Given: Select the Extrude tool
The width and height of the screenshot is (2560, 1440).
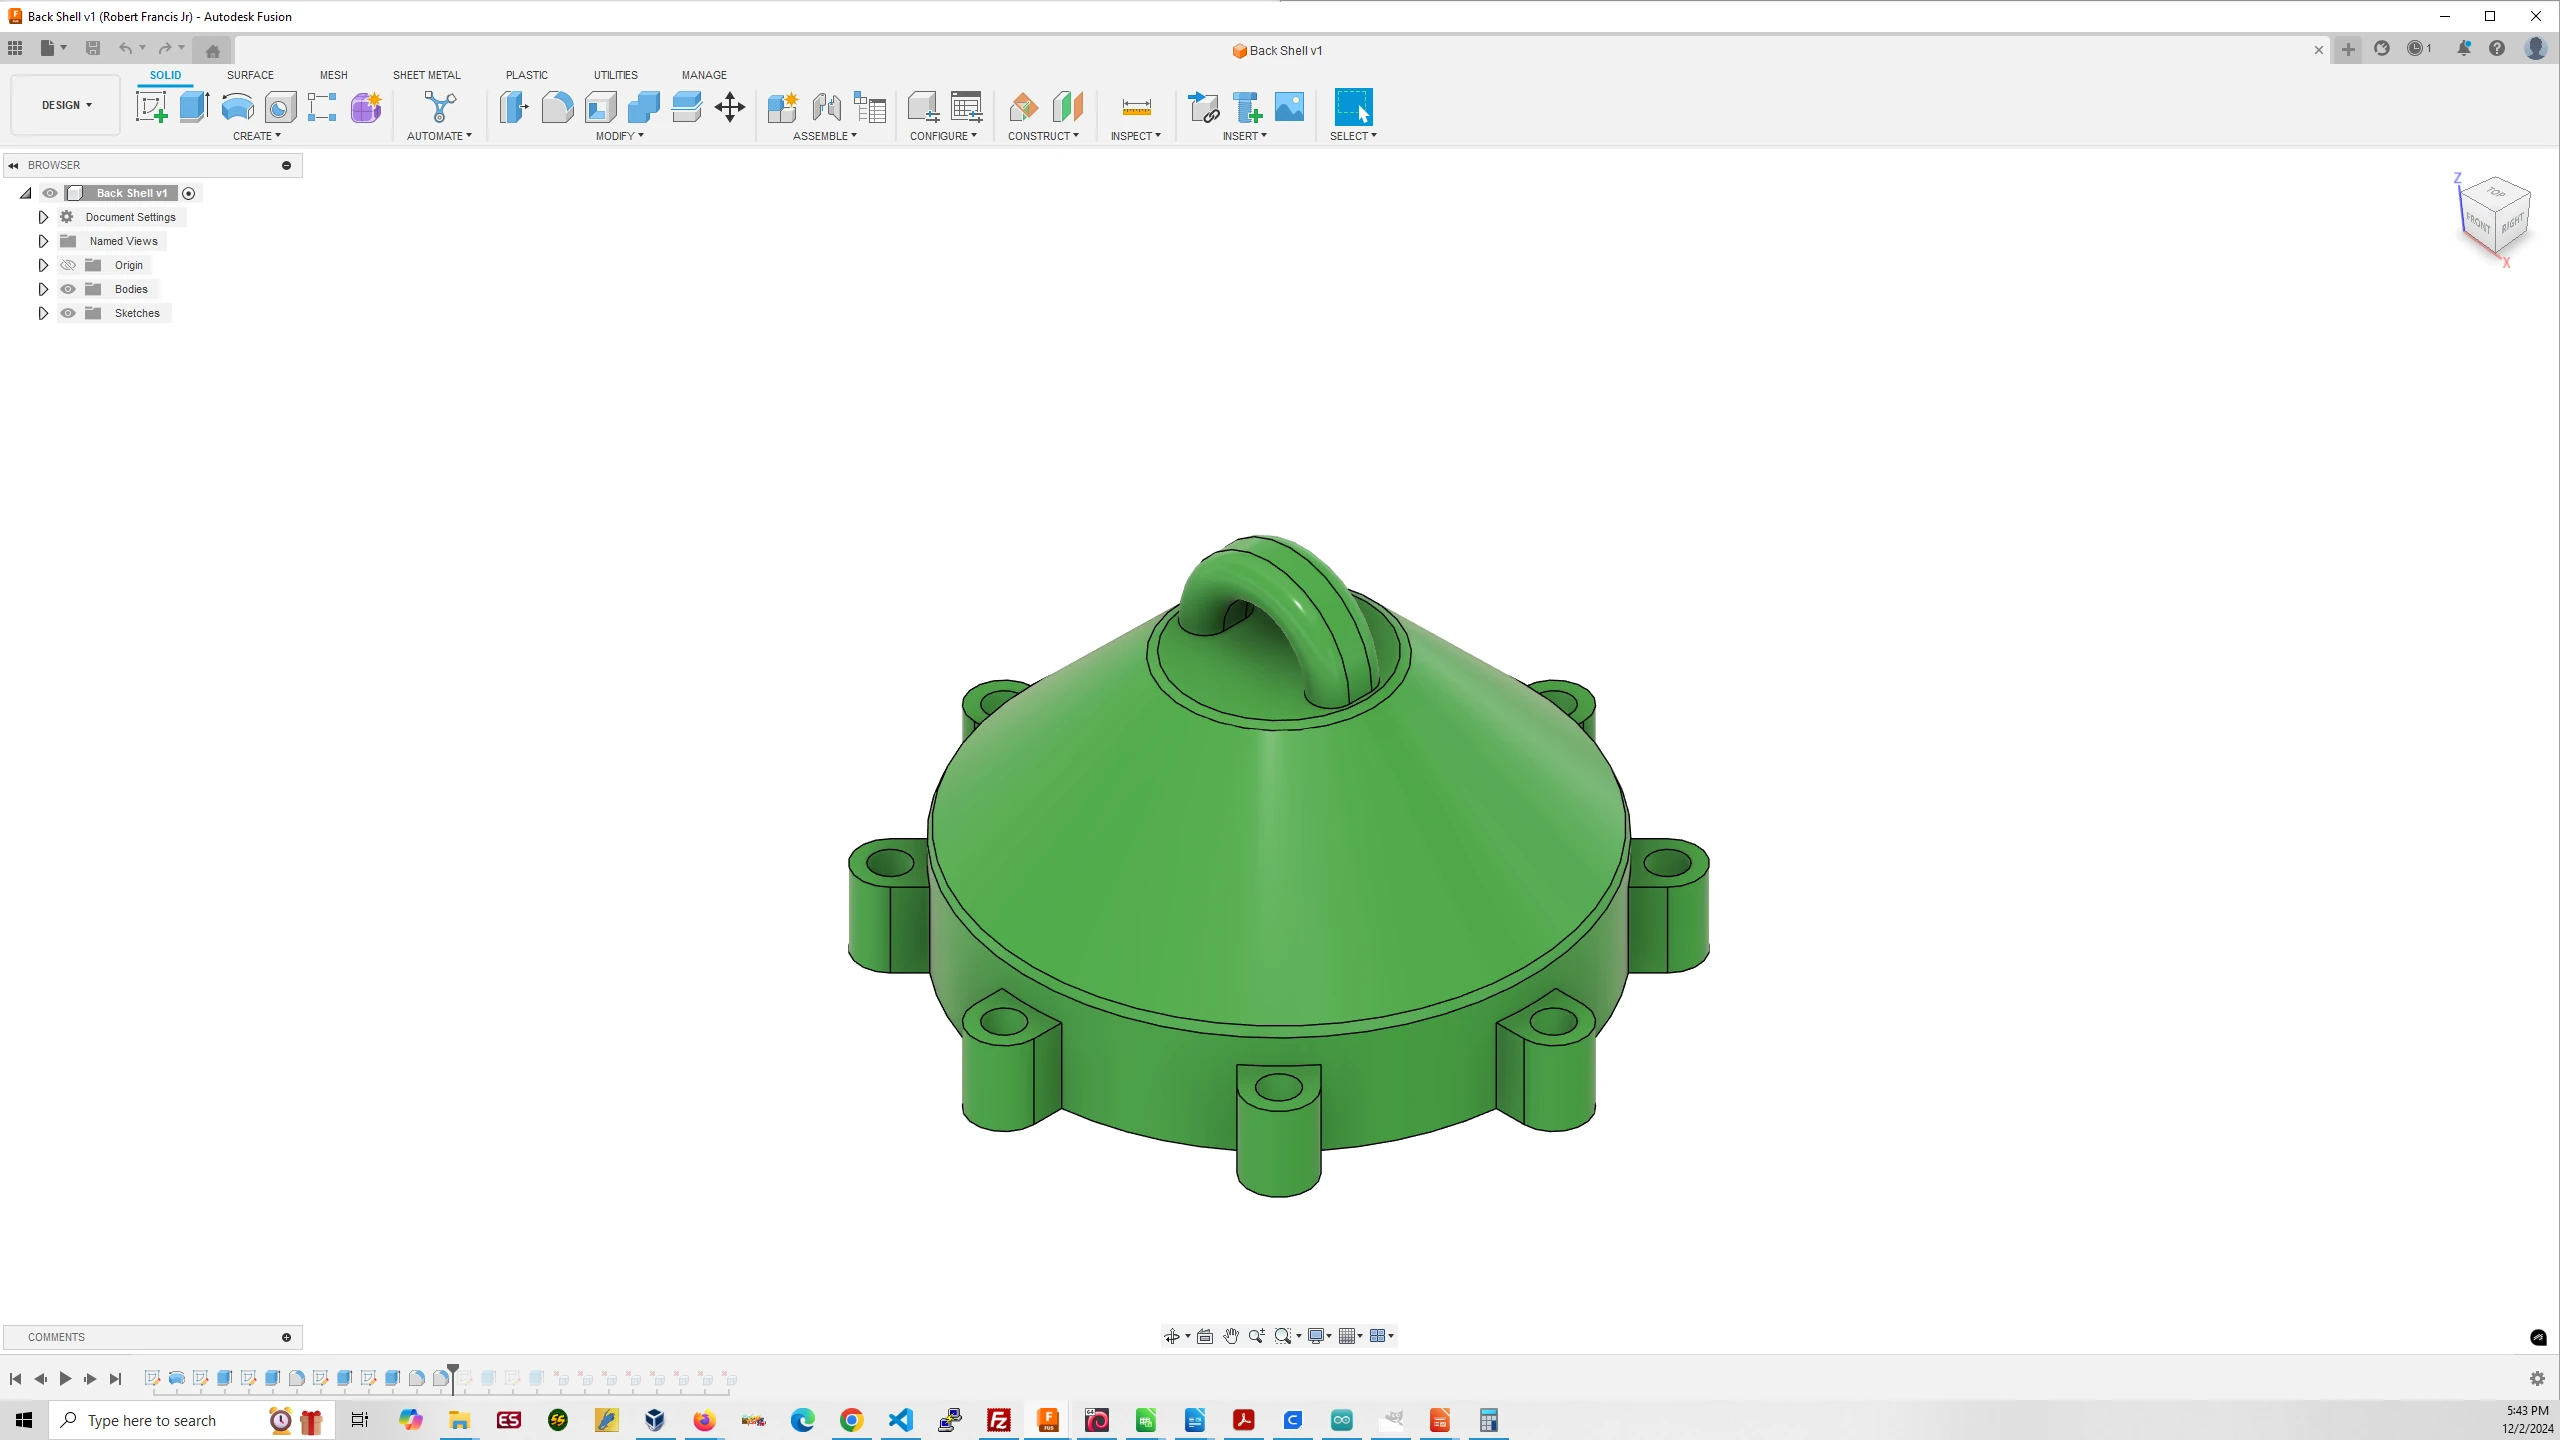Looking at the screenshot, I should coord(194,107).
